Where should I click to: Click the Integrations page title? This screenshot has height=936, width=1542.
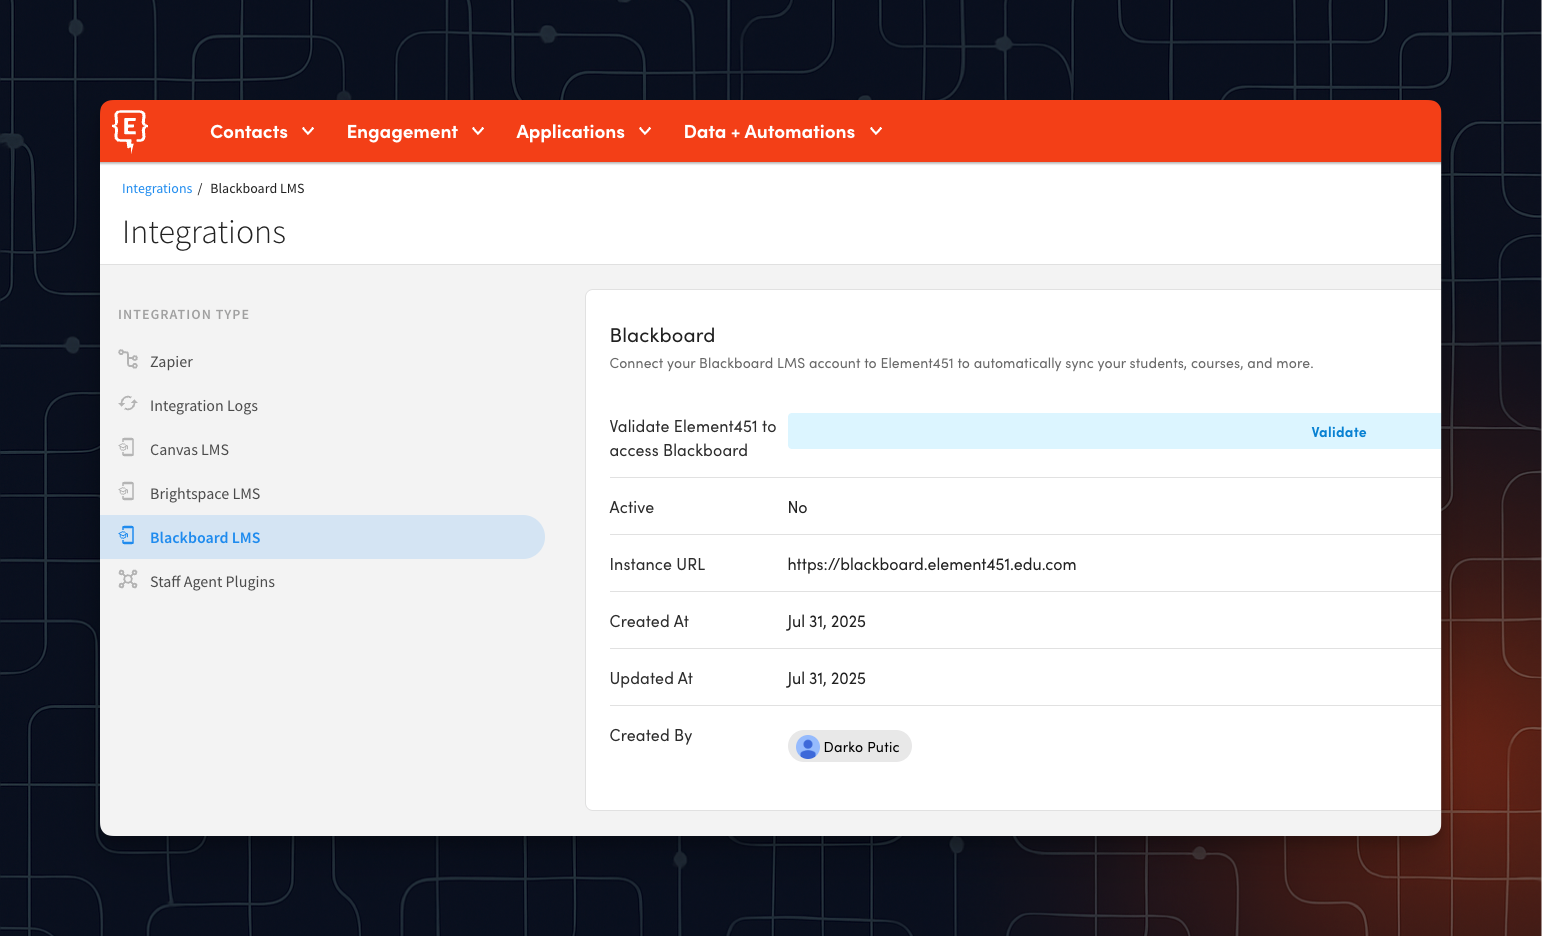(x=204, y=232)
